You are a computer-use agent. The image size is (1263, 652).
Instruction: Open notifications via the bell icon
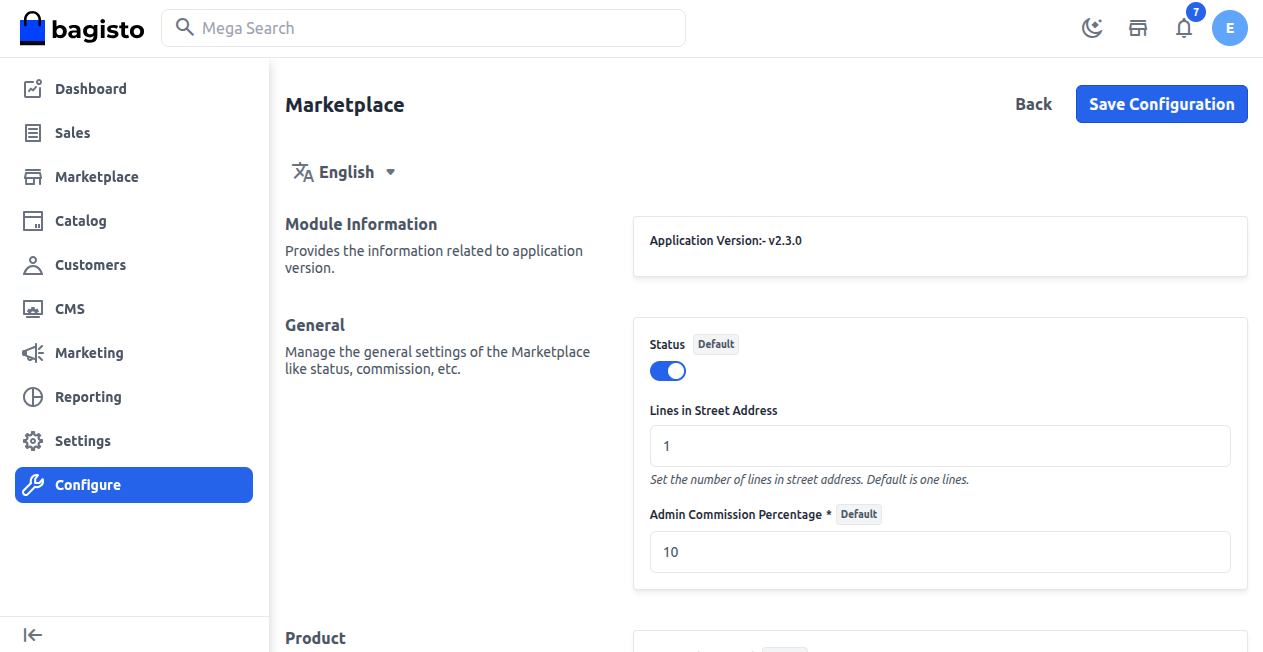coord(1184,28)
